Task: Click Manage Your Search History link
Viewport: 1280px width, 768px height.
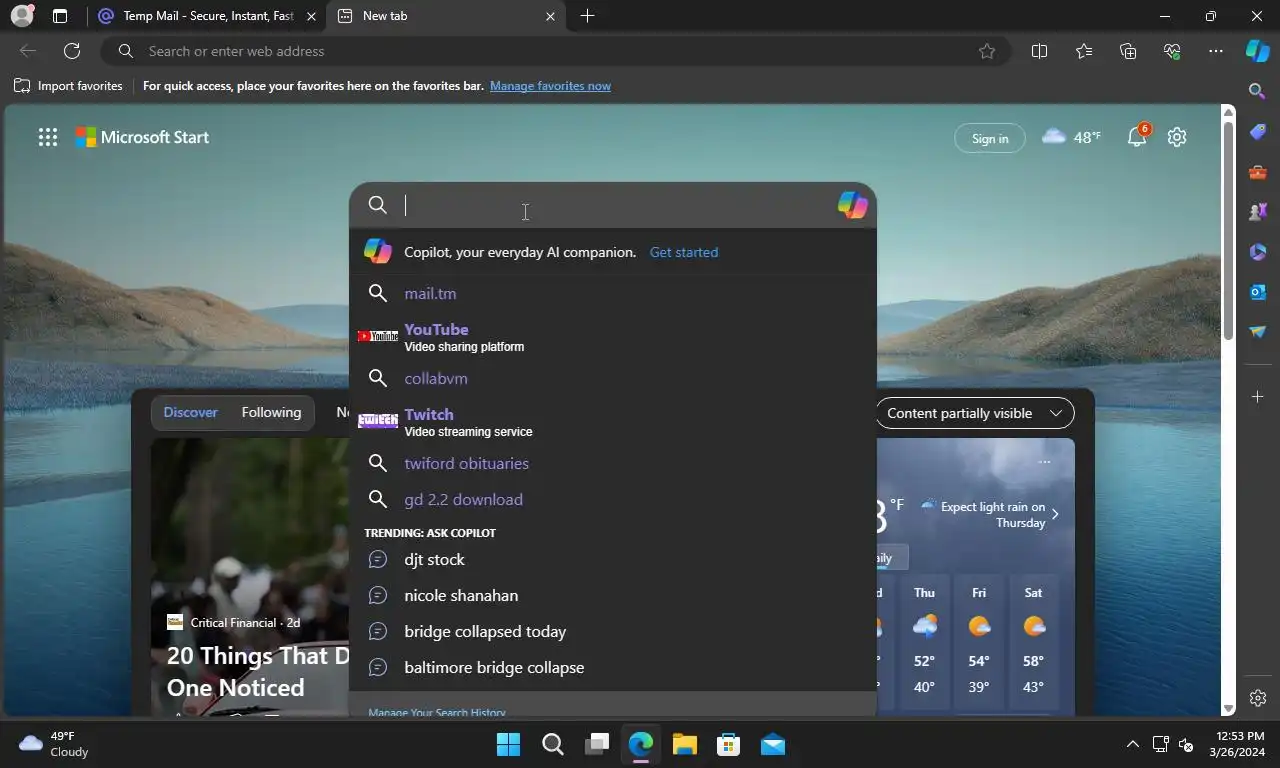Action: (x=437, y=712)
